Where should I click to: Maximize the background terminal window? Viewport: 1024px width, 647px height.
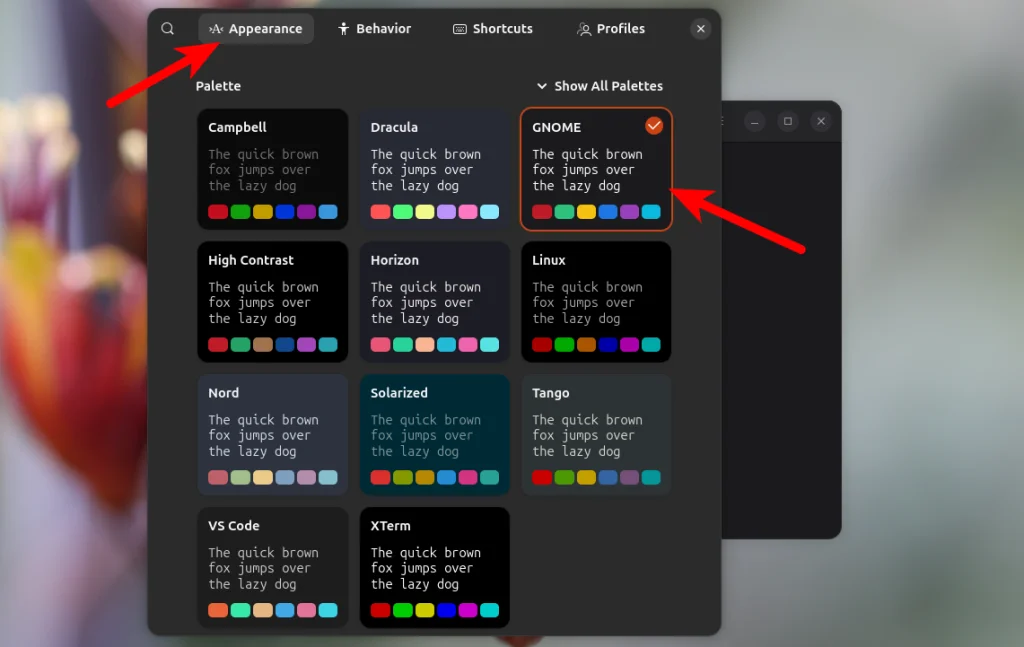click(788, 121)
